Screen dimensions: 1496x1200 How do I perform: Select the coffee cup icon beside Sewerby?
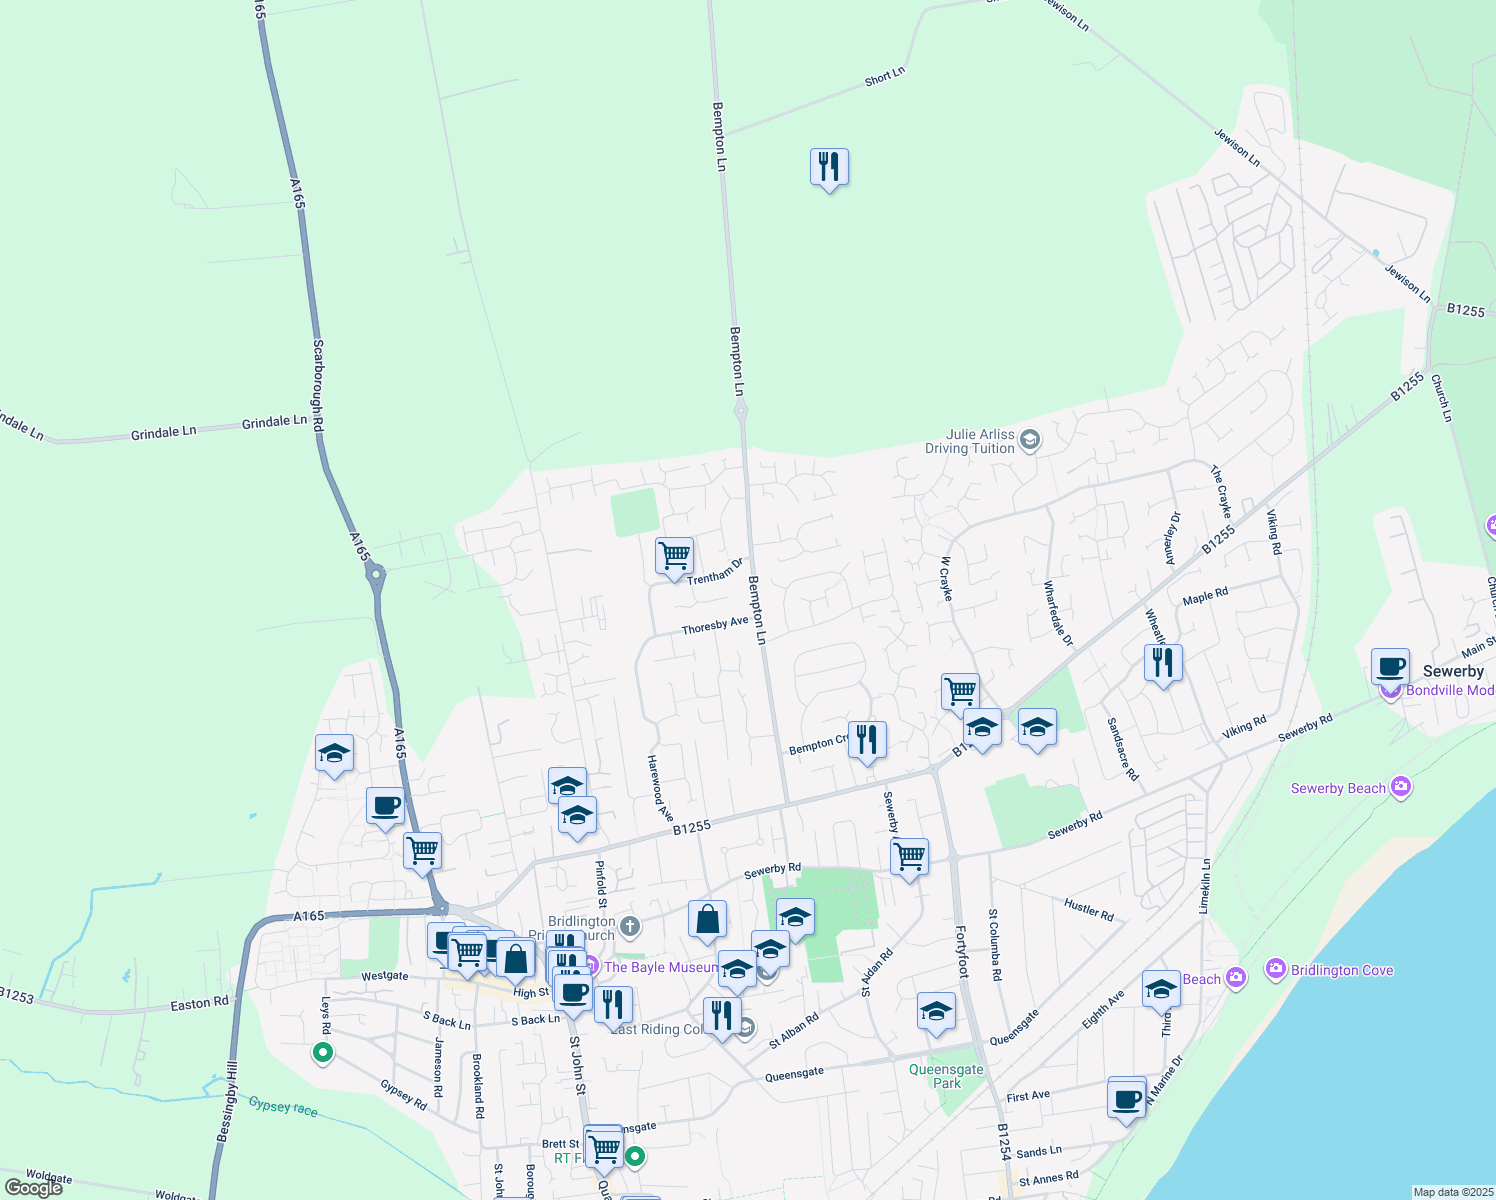click(1390, 665)
